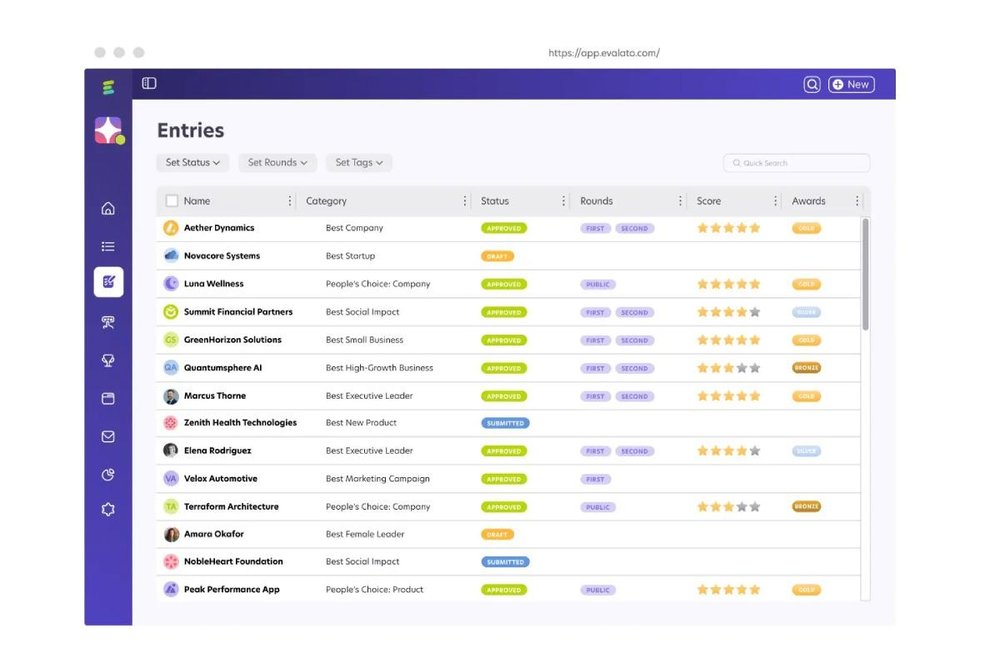Expand the Set Tags dropdown

click(359, 163)
